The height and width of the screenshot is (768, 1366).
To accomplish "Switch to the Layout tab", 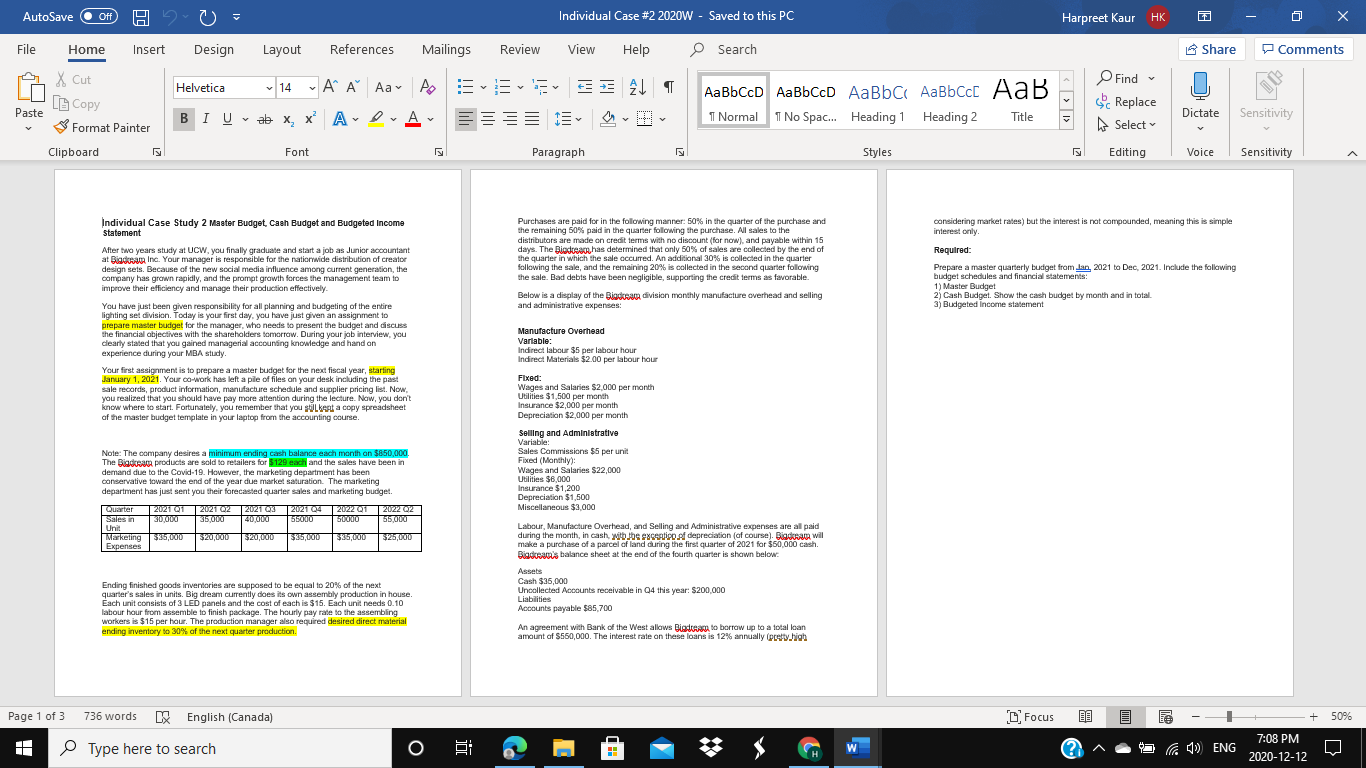I will (282, 49).
